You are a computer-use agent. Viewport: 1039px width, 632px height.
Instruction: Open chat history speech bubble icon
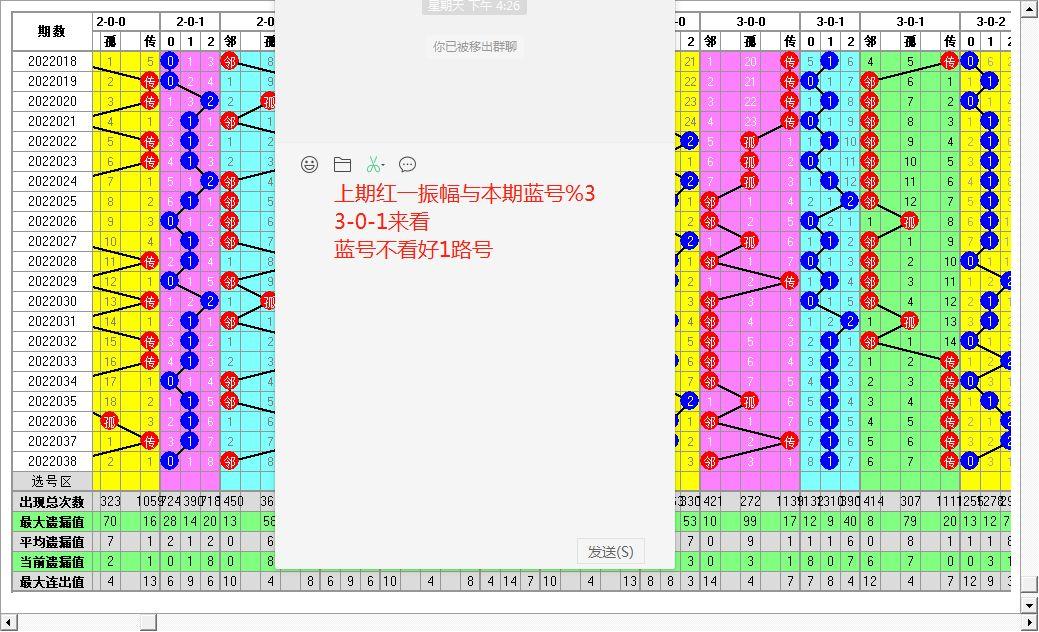pos(408,164)
